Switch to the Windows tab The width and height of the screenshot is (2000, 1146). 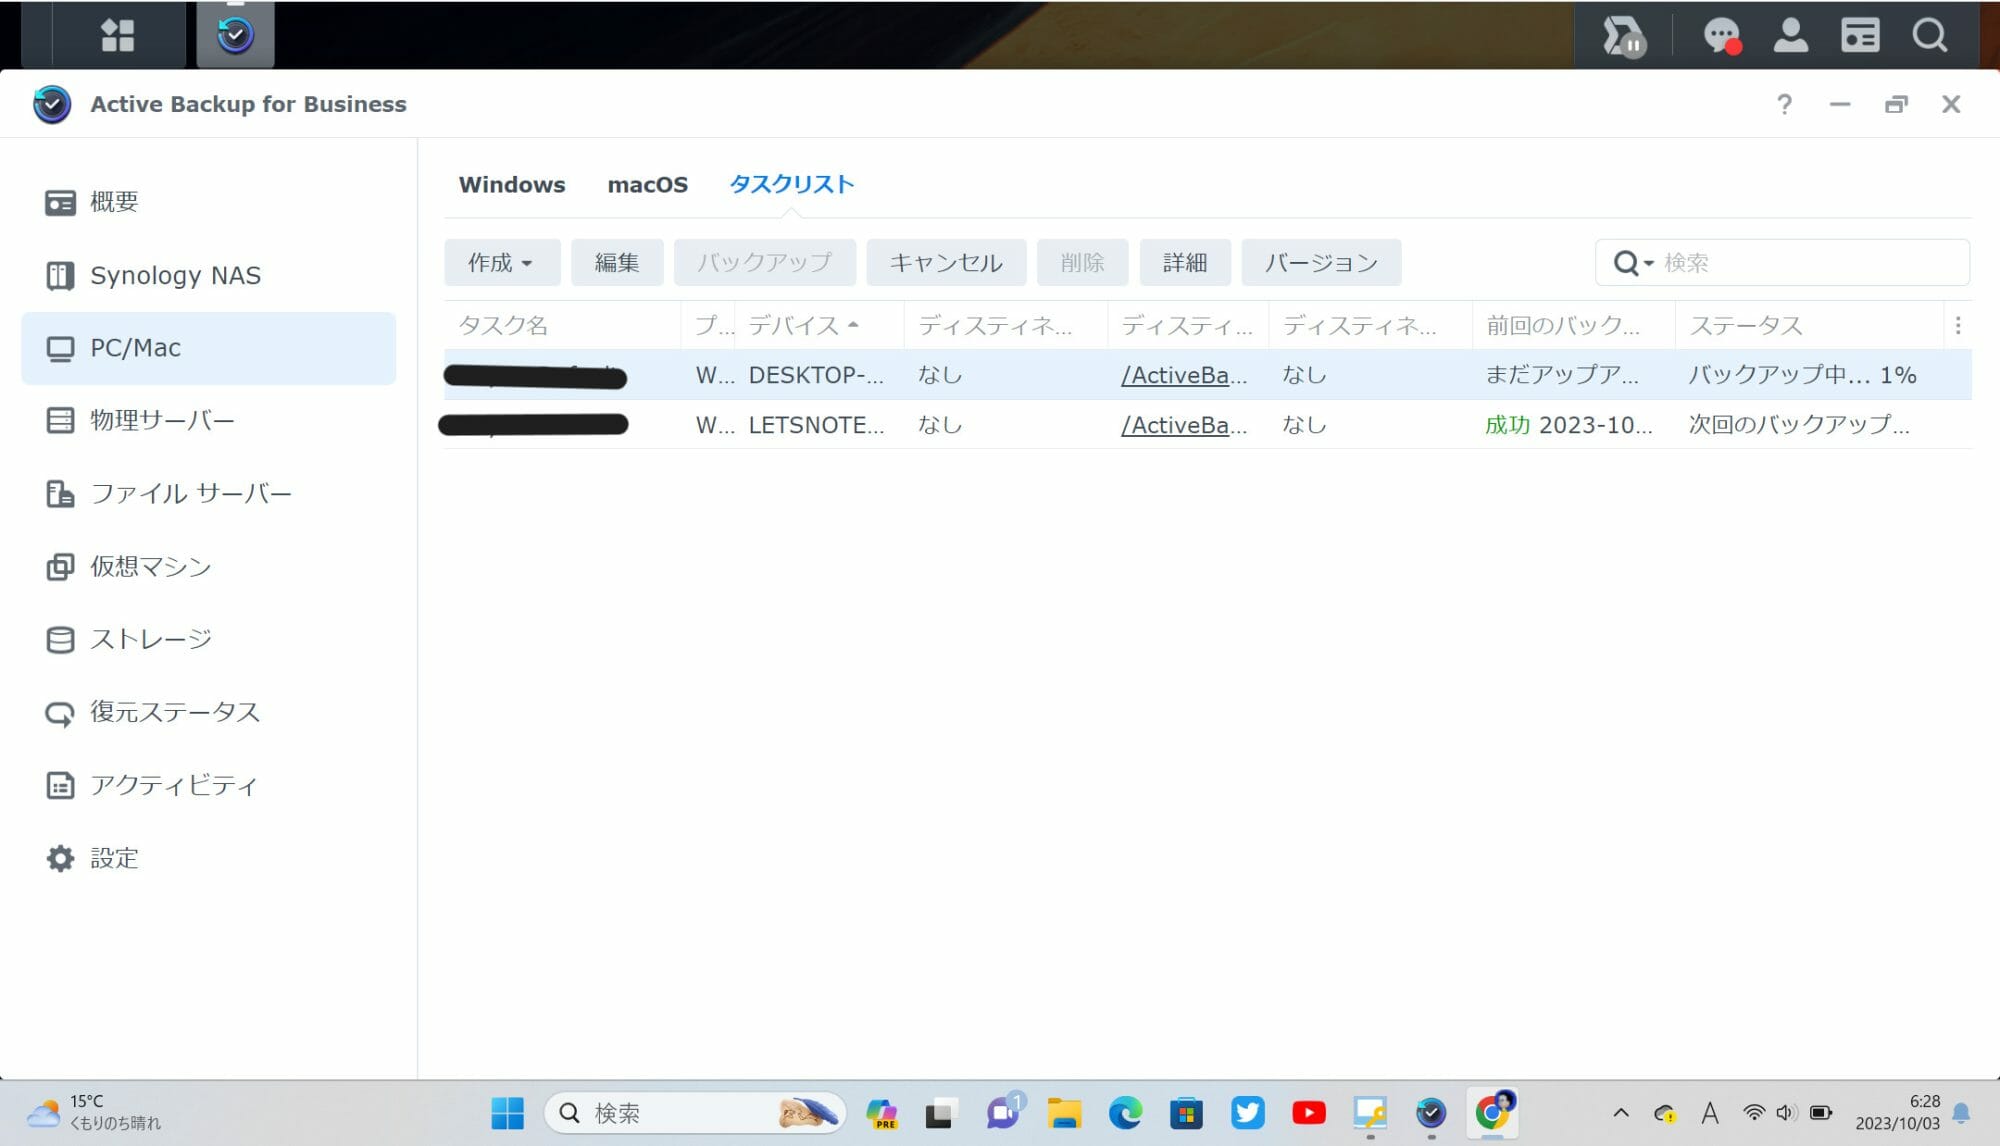point(512,185)
